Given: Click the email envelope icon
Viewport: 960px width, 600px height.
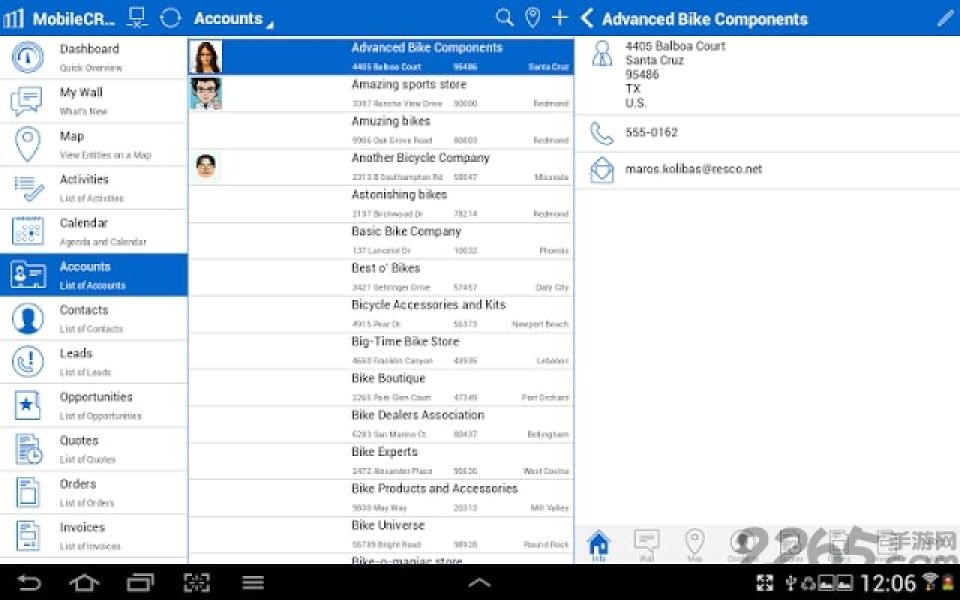Looking at the screenshot, I should tap(602, 170).
